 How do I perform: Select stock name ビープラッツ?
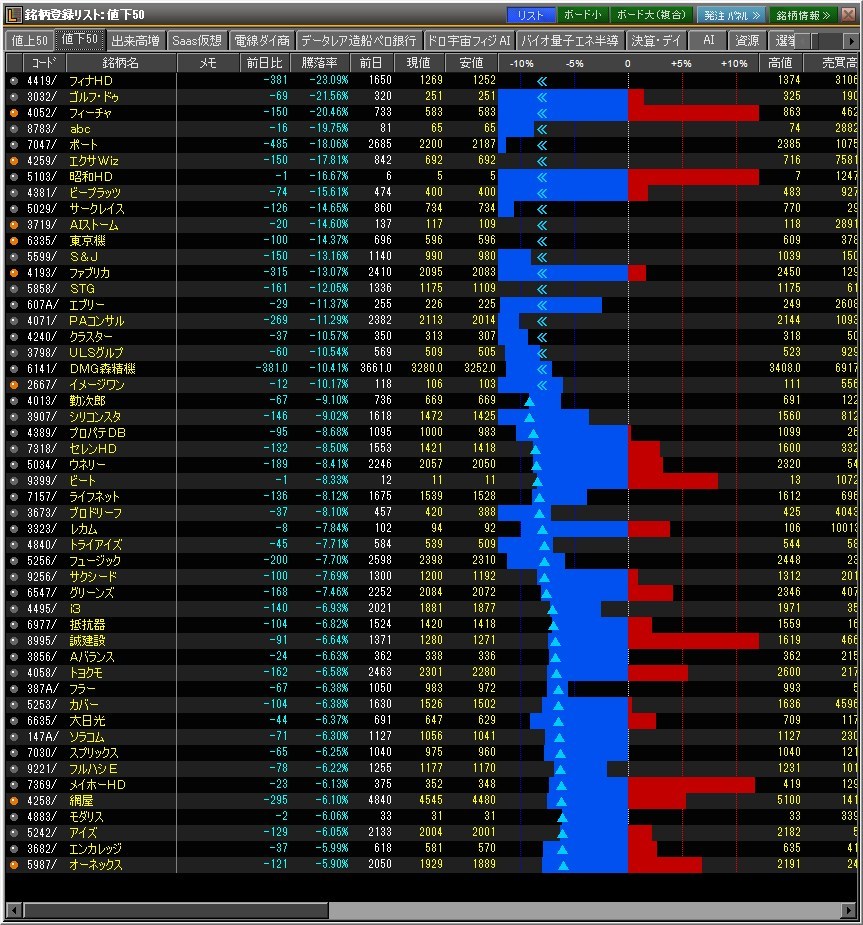coord(95,192)
